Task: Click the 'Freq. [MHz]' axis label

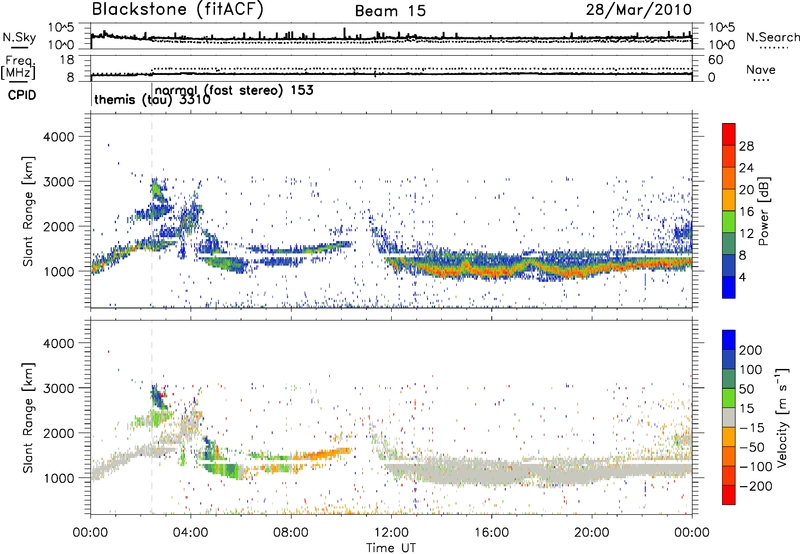Action: pos(18,67)
